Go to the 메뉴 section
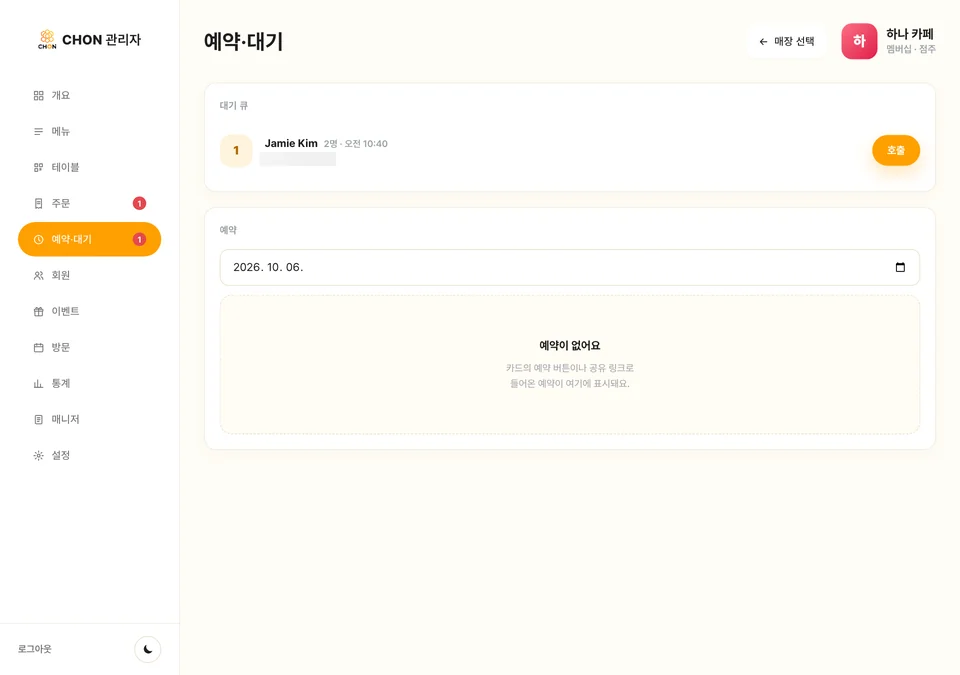960x675 pixels. (x=89, y=132)
